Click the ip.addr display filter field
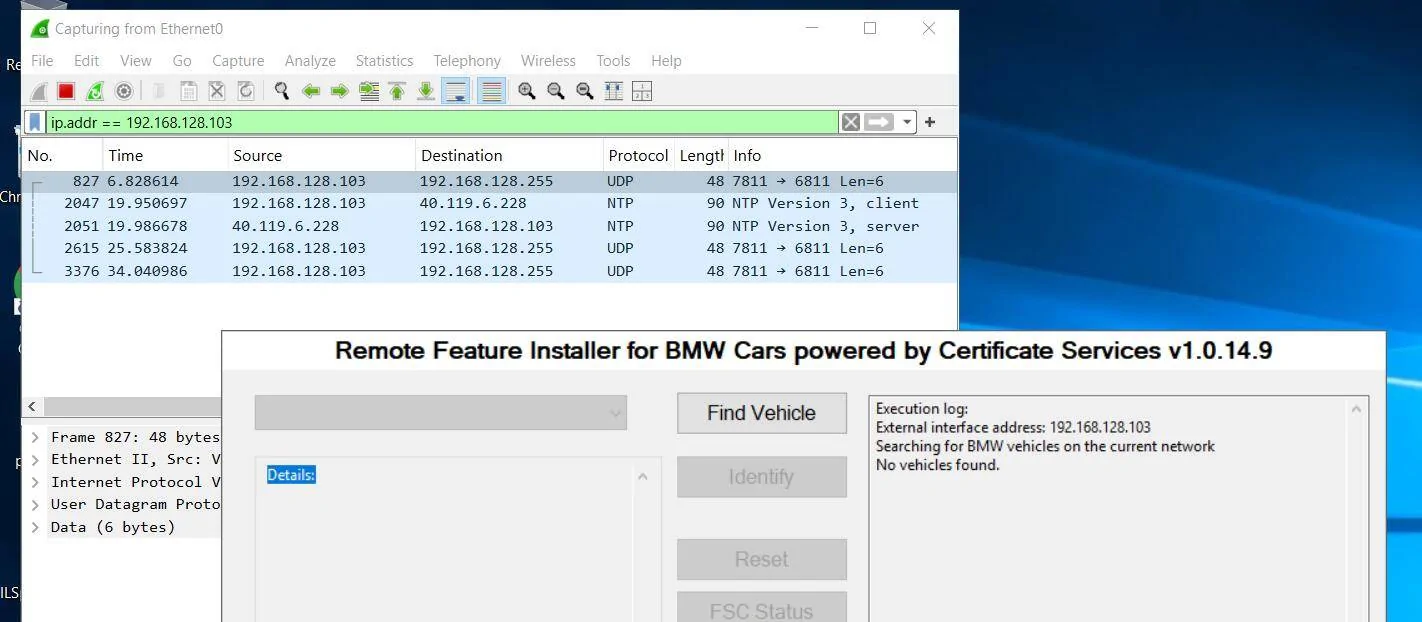The image size is (1422, 622). tap(441, 122)
